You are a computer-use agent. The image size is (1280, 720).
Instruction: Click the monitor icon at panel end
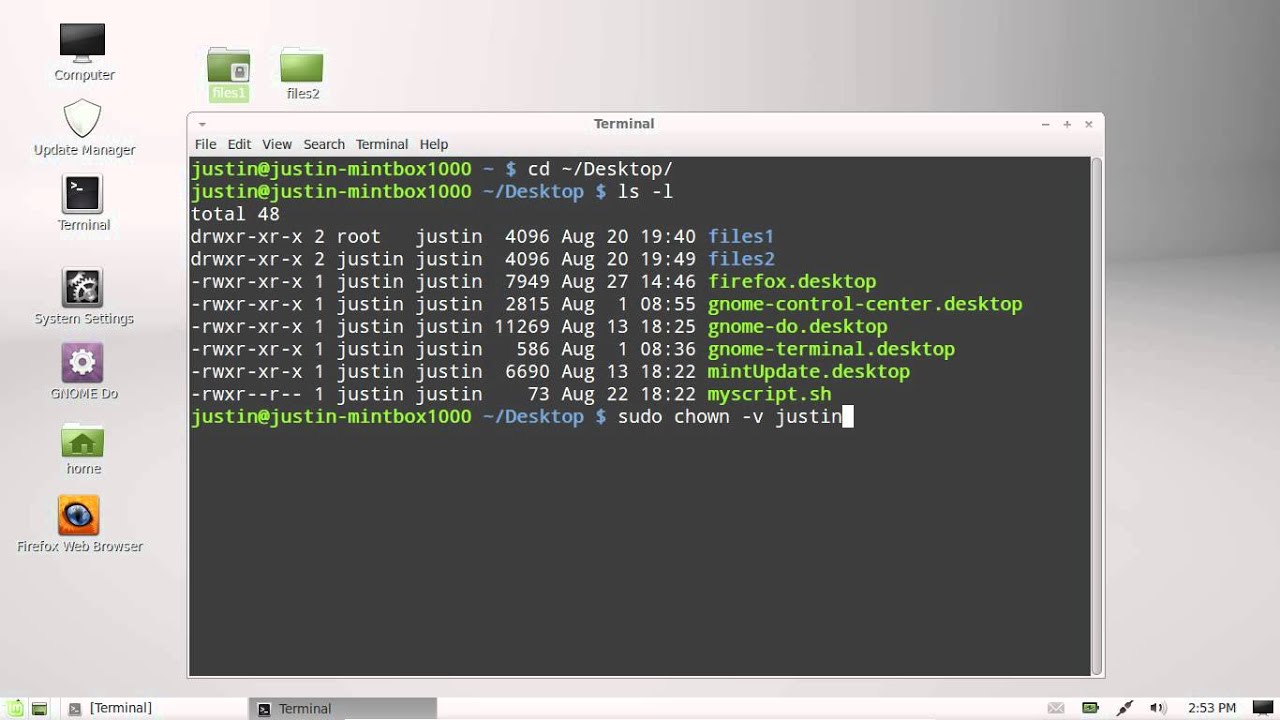[1263, 708]
